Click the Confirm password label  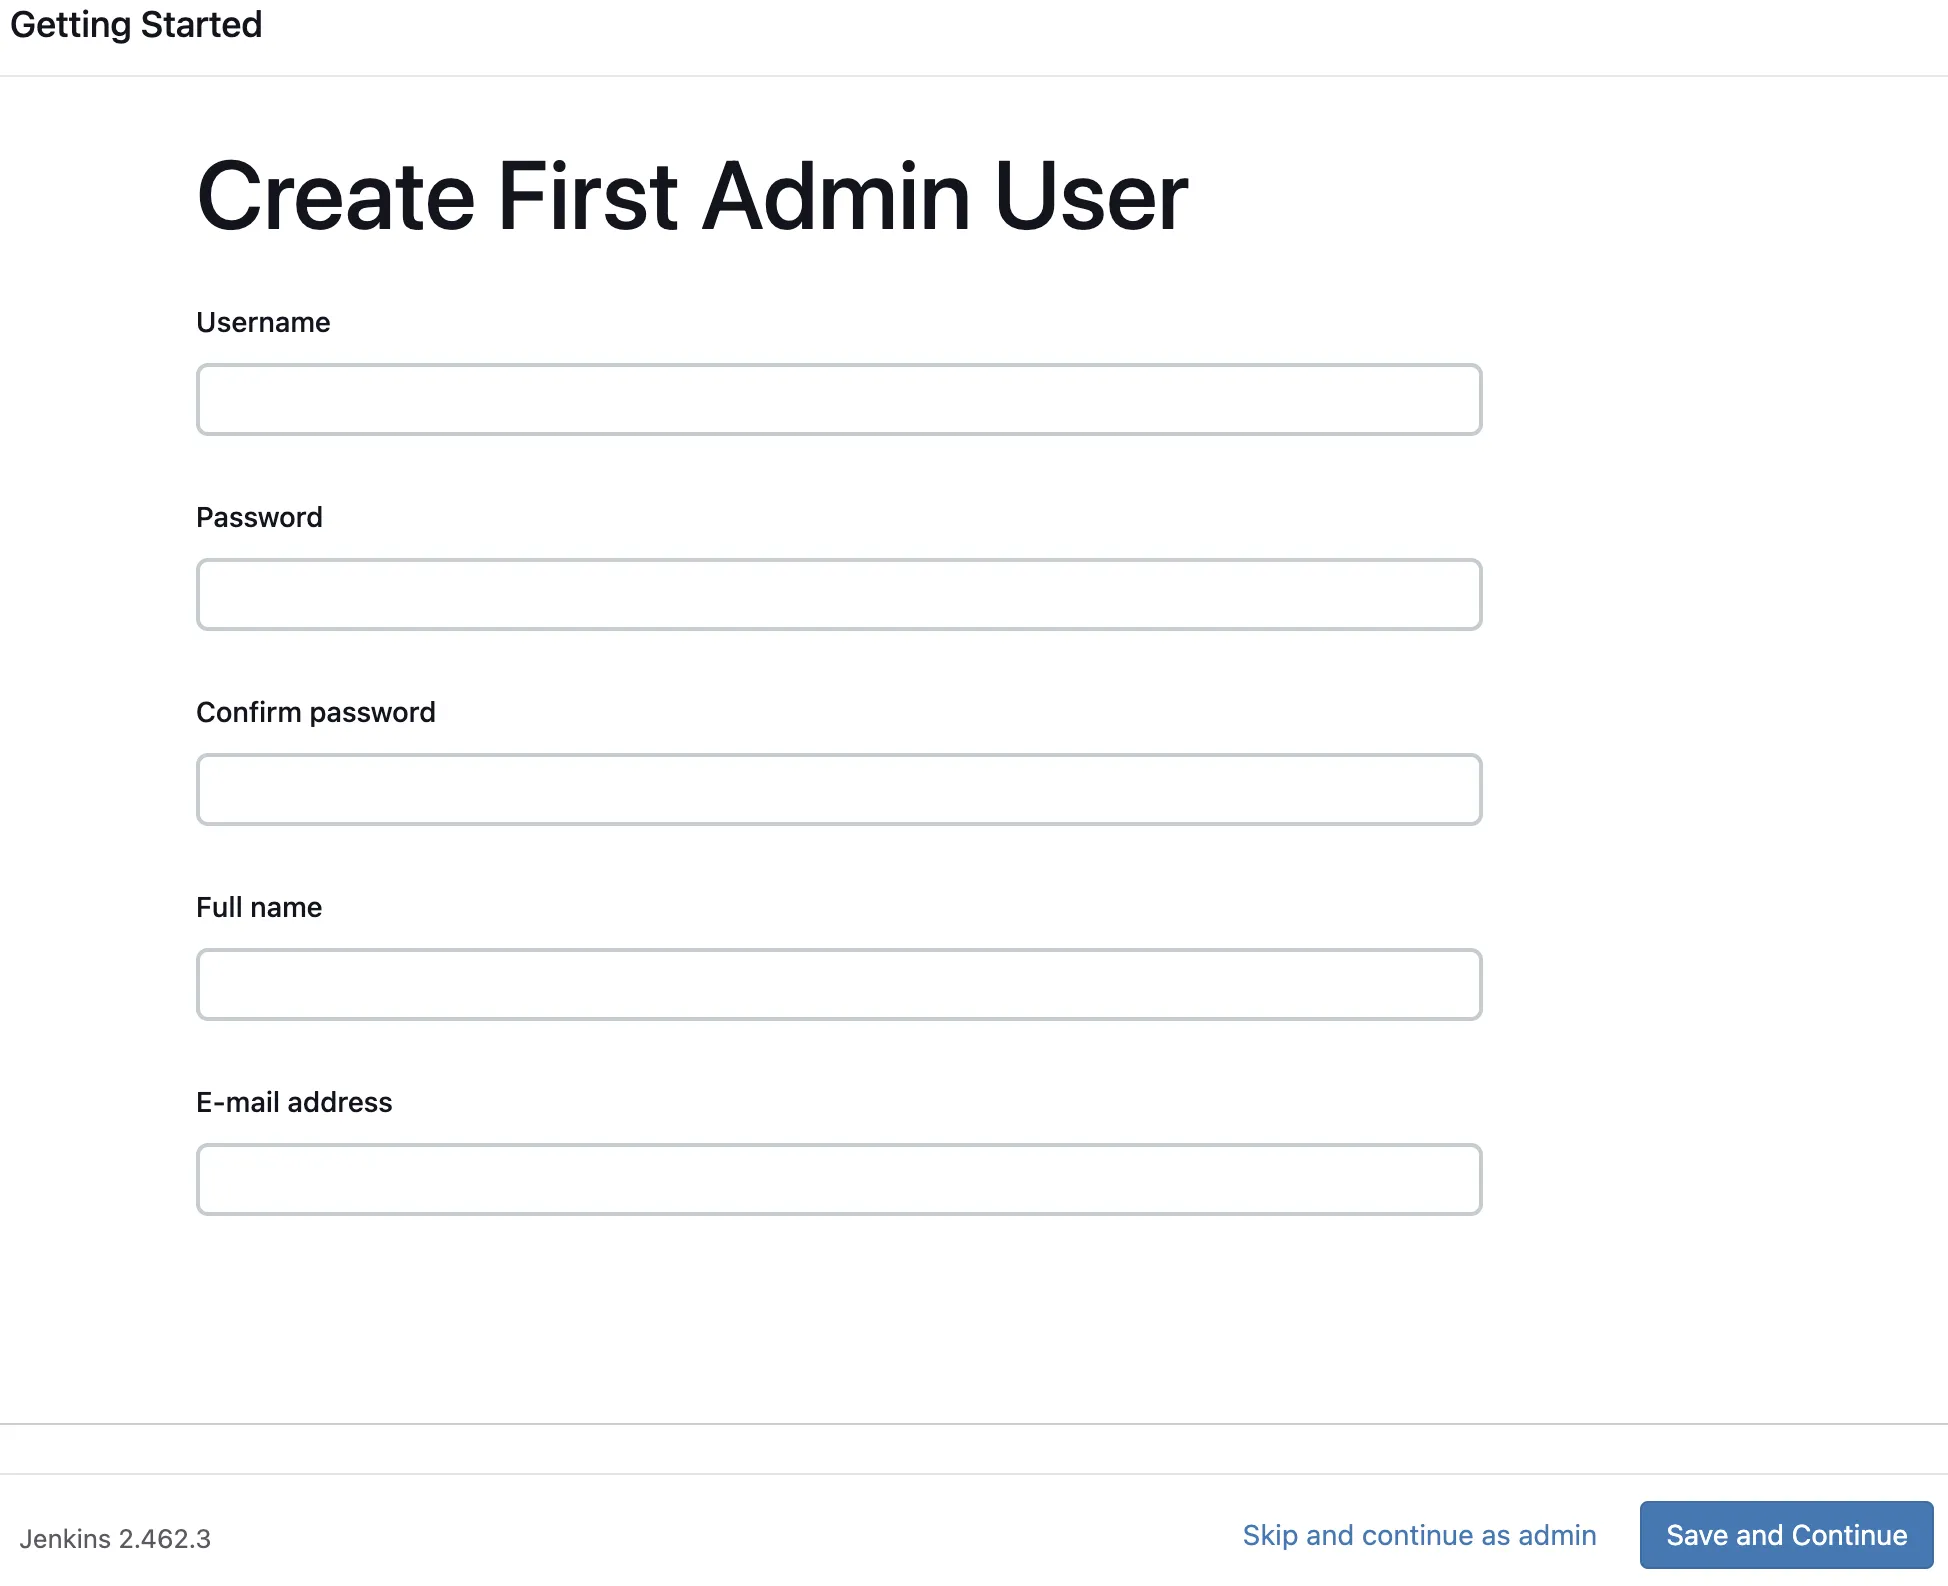click(316, 711)
